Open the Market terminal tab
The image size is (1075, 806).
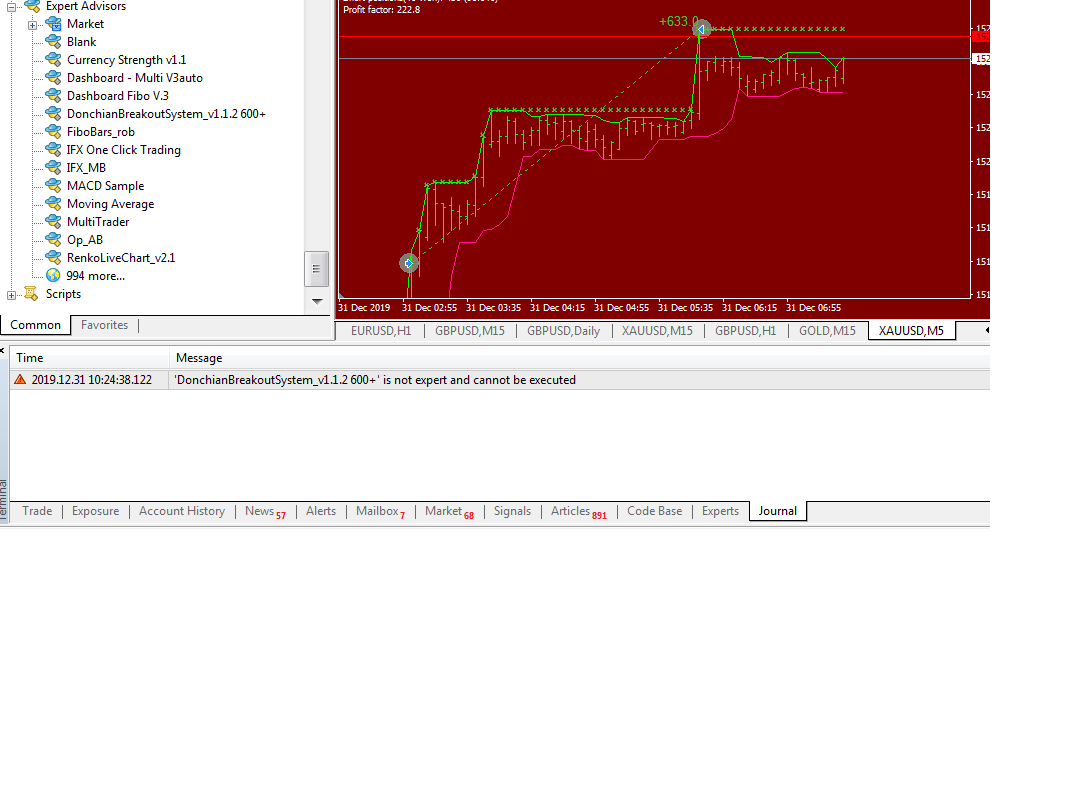click(x=449, y=511)
